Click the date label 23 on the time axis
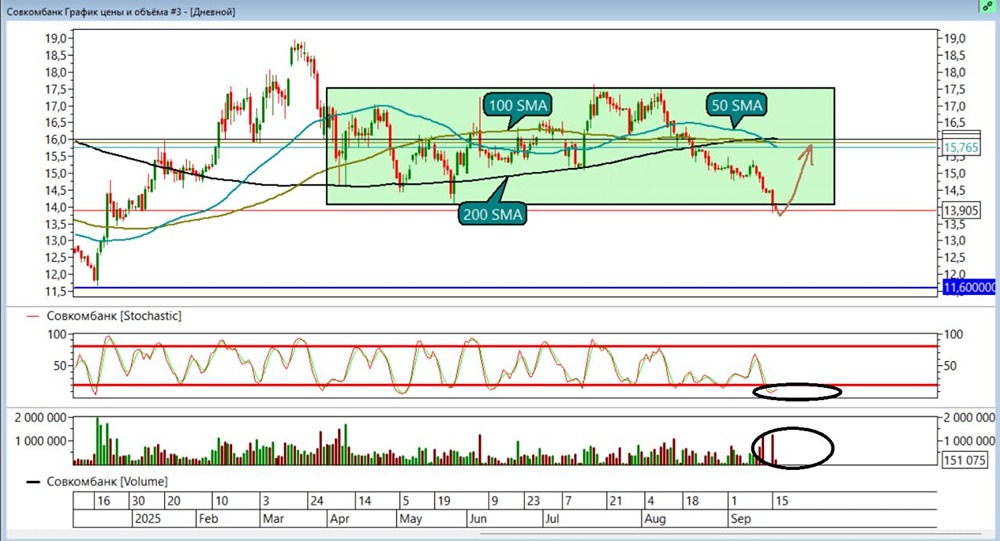Screen dimensions: 1000x541 pos(533,501)
